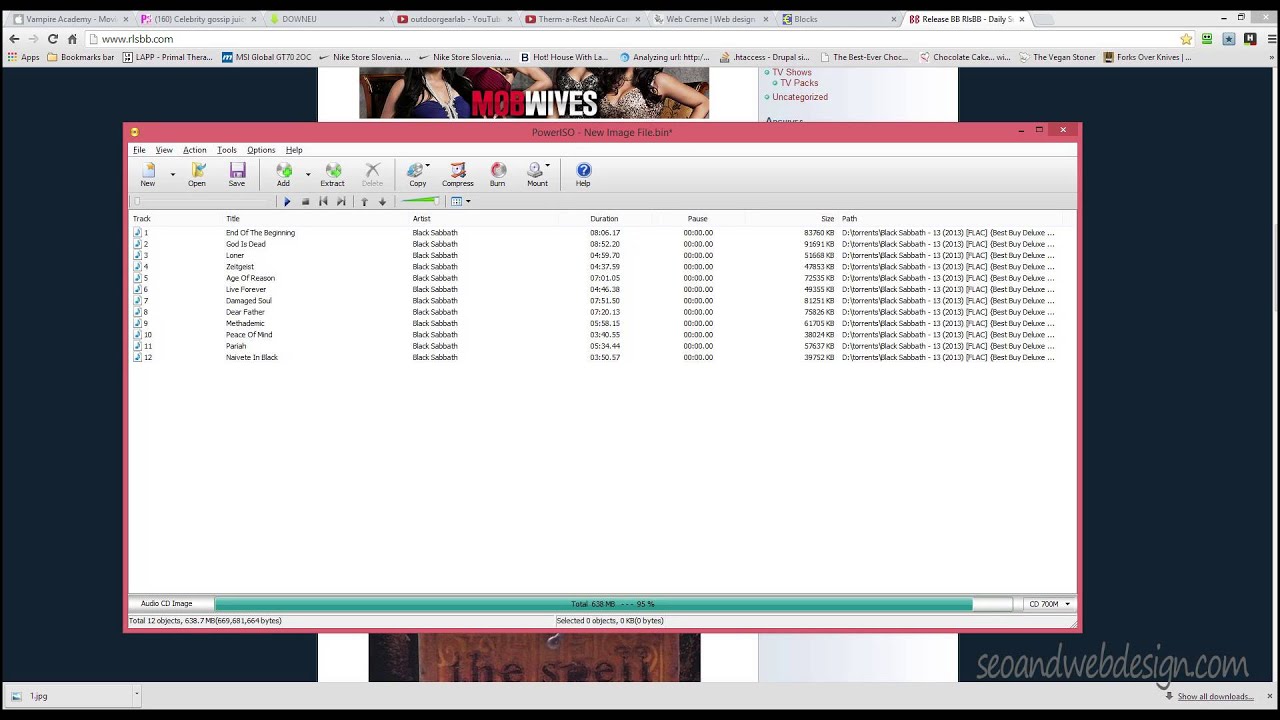
Task: Save the image with Save icon
Action: 237,175
